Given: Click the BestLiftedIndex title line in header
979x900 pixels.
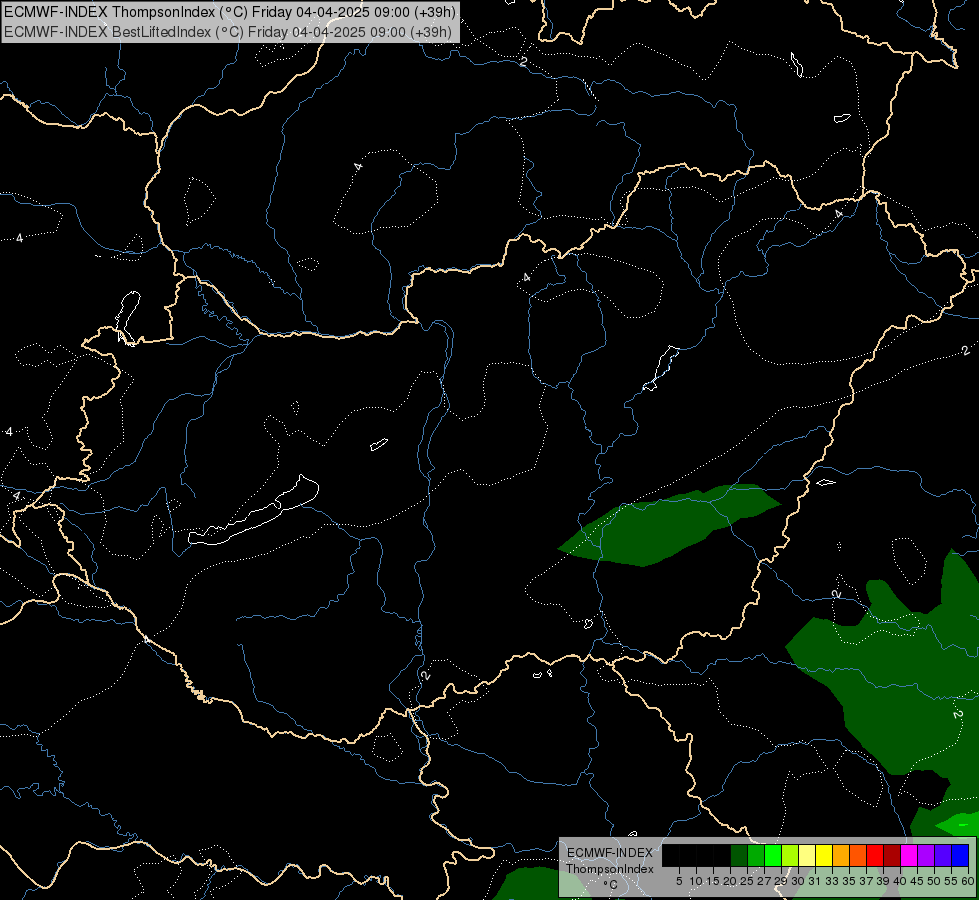Looking at the screenshot, I should [x=228, y=31].
